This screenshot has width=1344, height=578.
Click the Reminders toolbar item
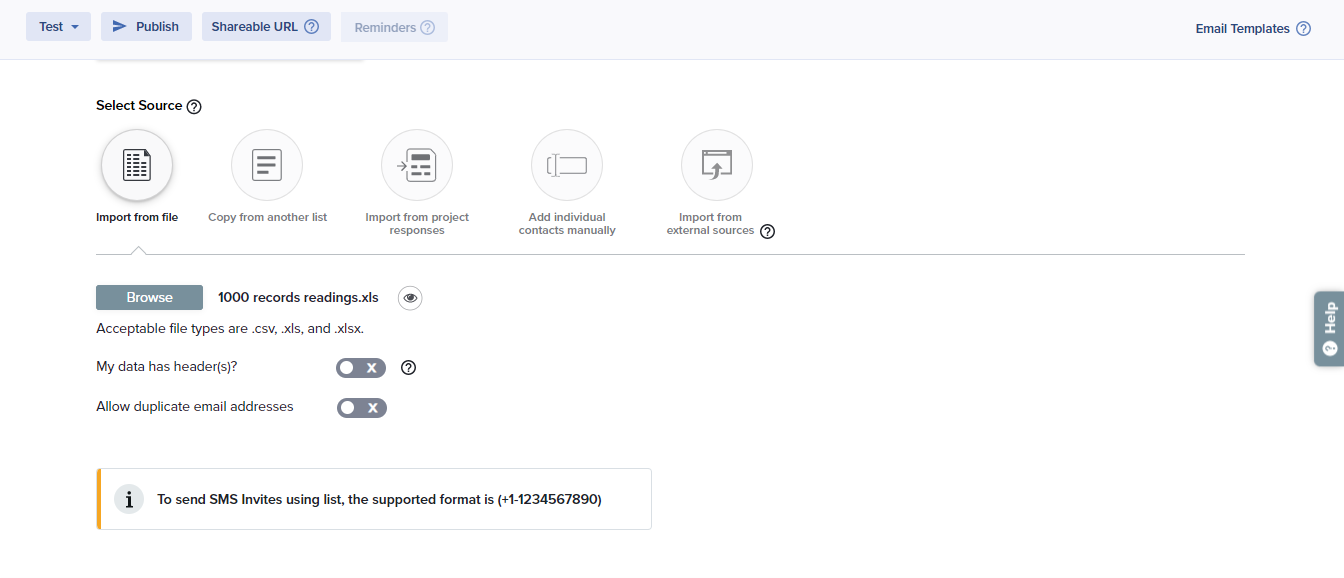394,28
